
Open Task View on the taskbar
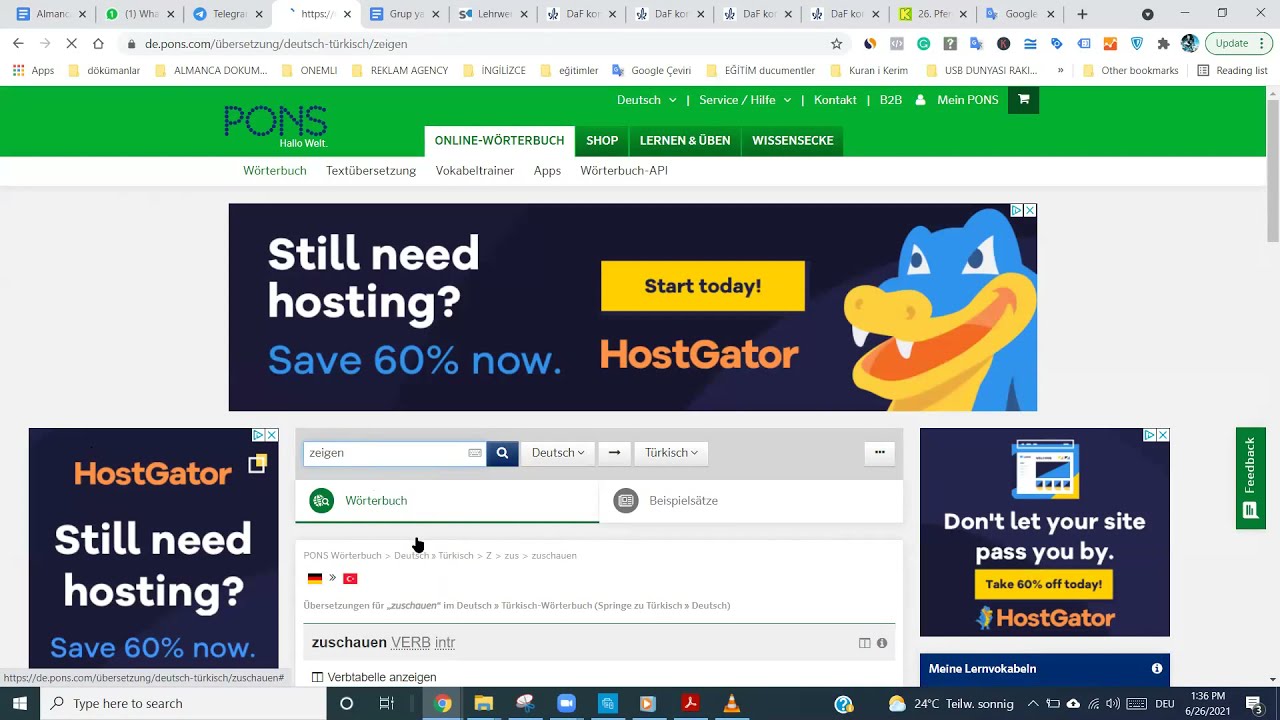pyautogui.click(x=386, y=704)
